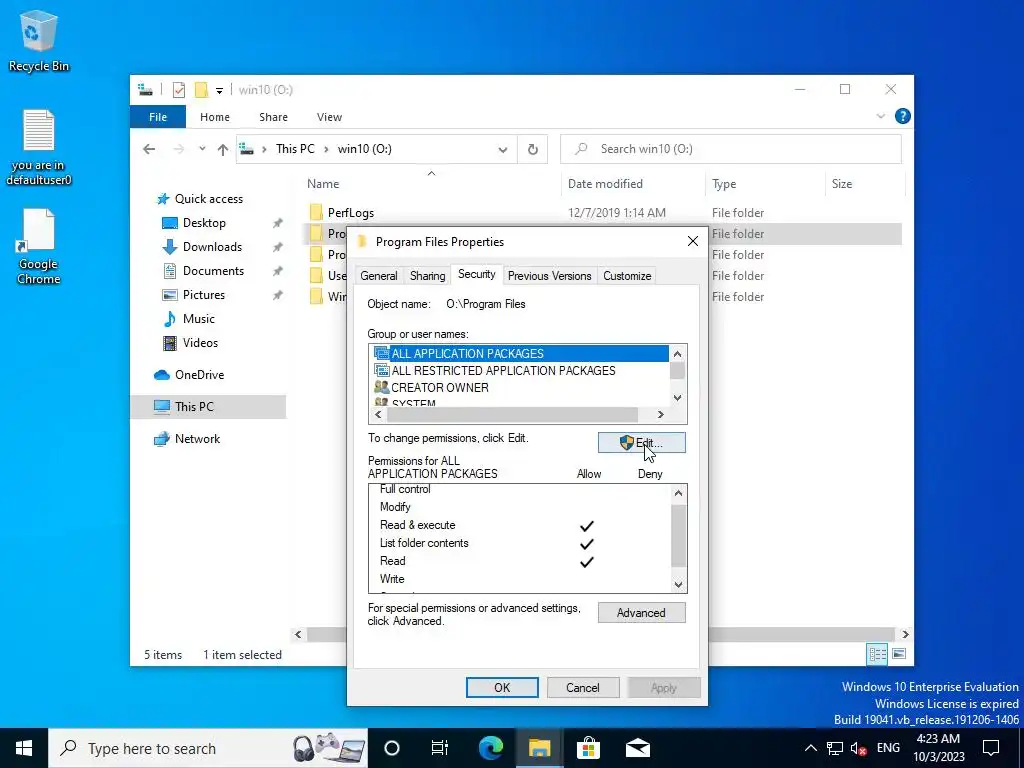Open OneDrive in the navigation pane
This screenshot has height=768, width=1024.
[x=199, y=375]
